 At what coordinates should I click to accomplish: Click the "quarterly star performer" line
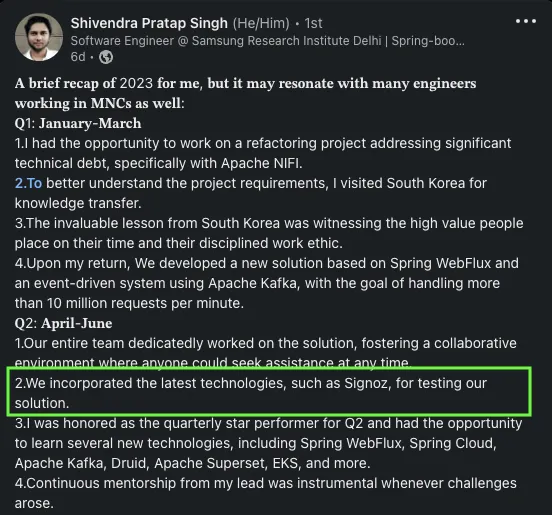[268, 423]
